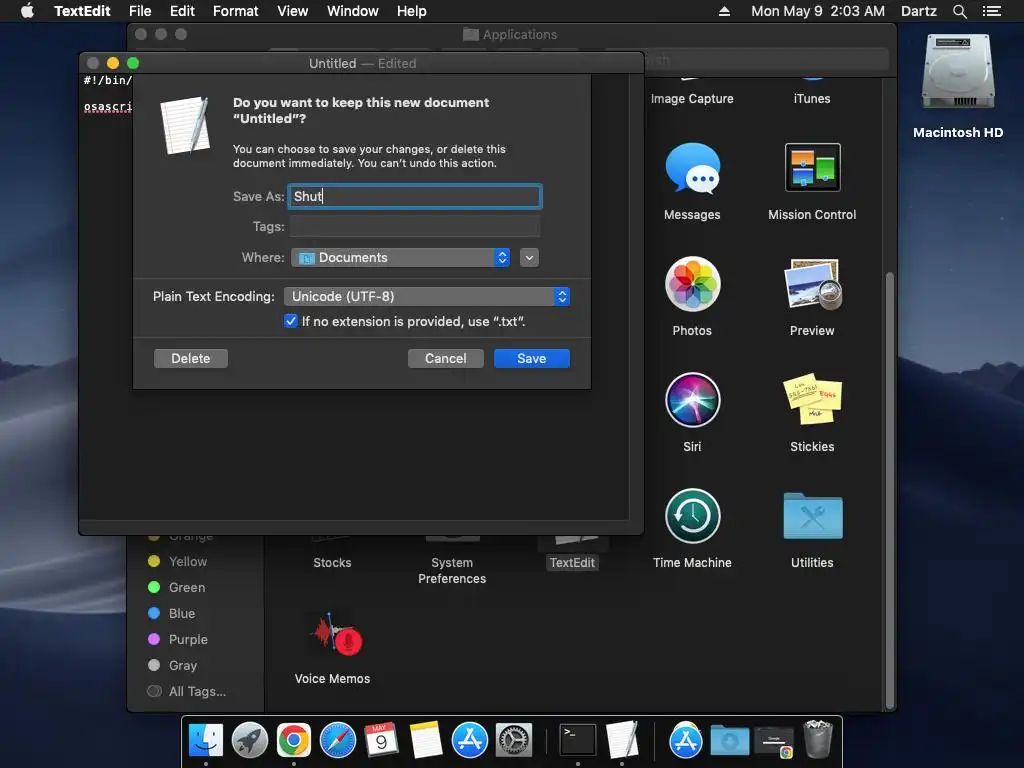The image size is (1024, 768).
Task: Open the Where Documents location popup
Action: (400, 257)
